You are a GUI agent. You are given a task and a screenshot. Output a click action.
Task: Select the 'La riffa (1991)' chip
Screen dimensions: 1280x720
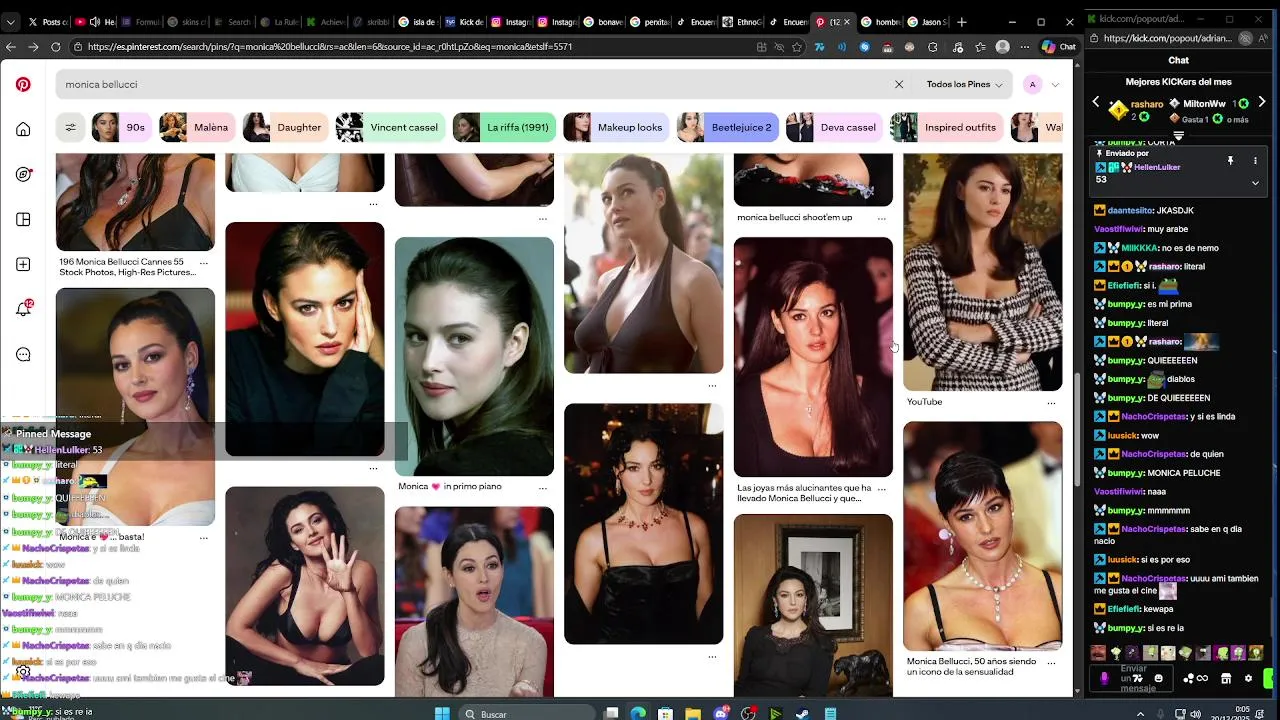coord(504,127)
